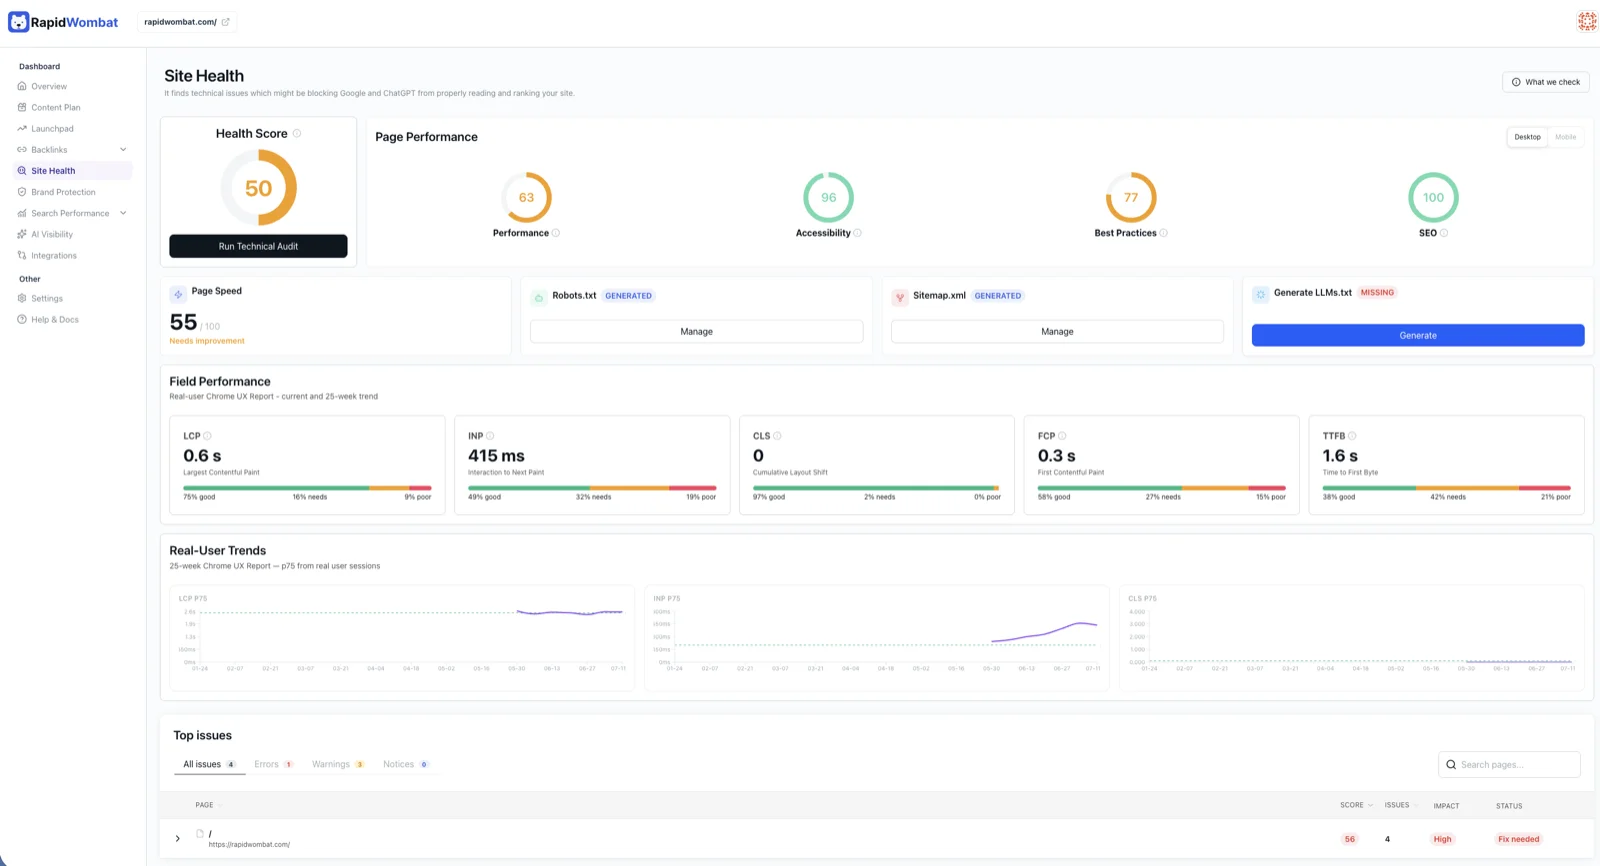This screenshot has height=866, width=1600.
Task: Click the Backlinks link icon
Action: point(22,149)
